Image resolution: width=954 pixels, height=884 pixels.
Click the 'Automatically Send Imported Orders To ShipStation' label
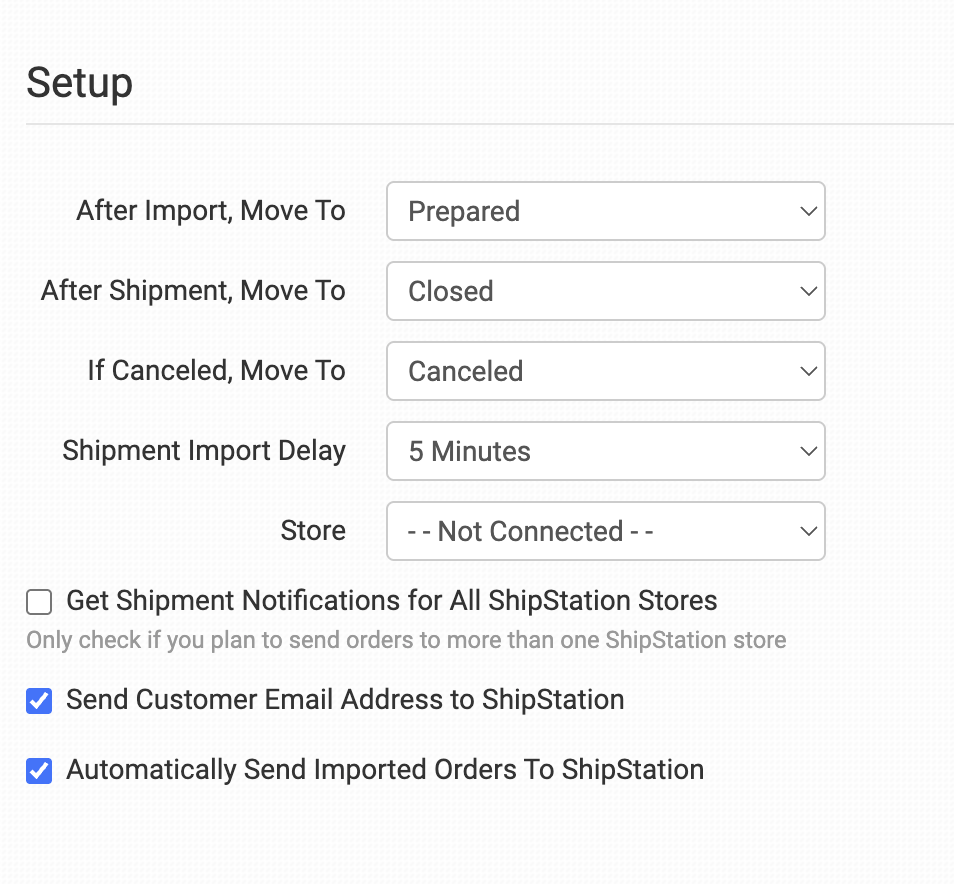coord(385,770)
